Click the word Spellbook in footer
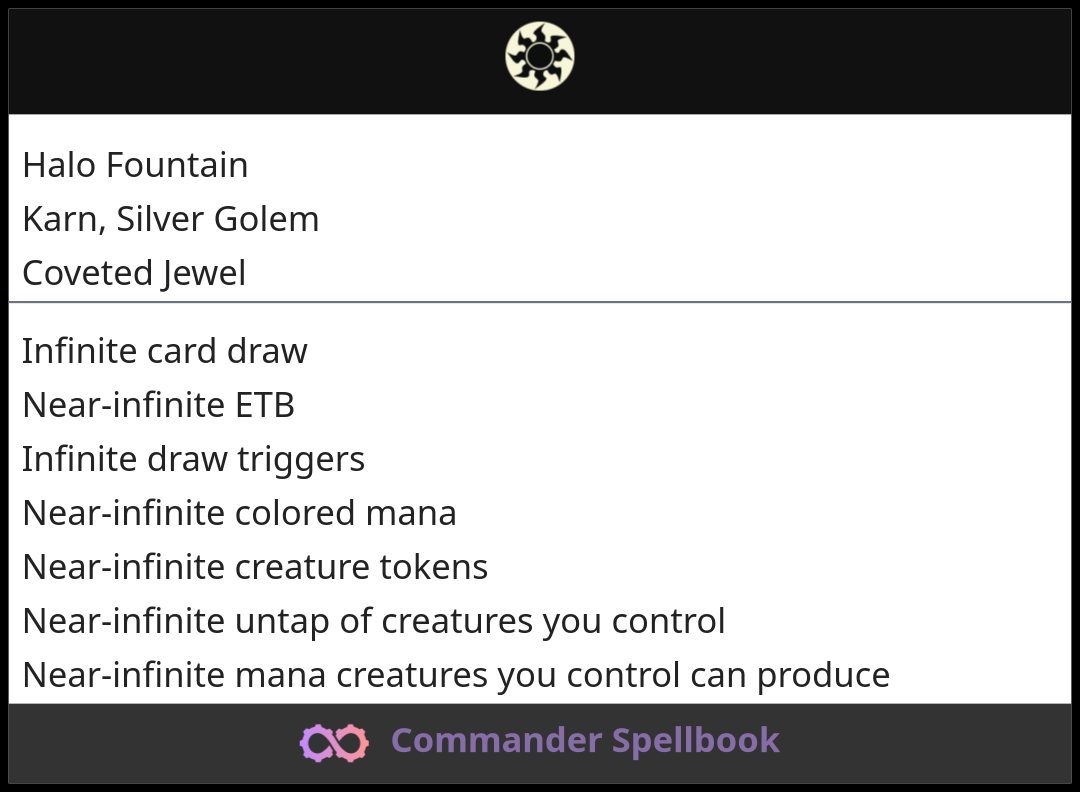The height and width of the screenshot is (792, 1080). [696, 741]
